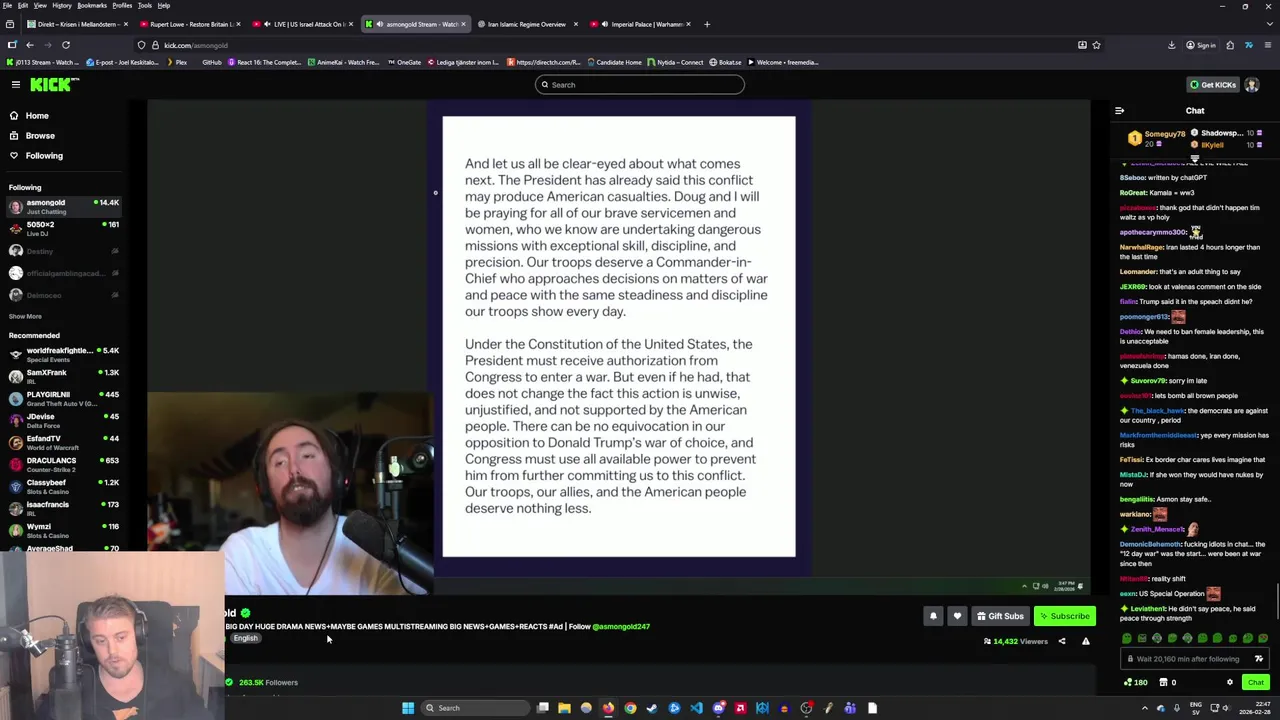This screenshot has height=720, width=1280.
Task: Bookmark this page with star icon
Action: (x=1096, y=45)
